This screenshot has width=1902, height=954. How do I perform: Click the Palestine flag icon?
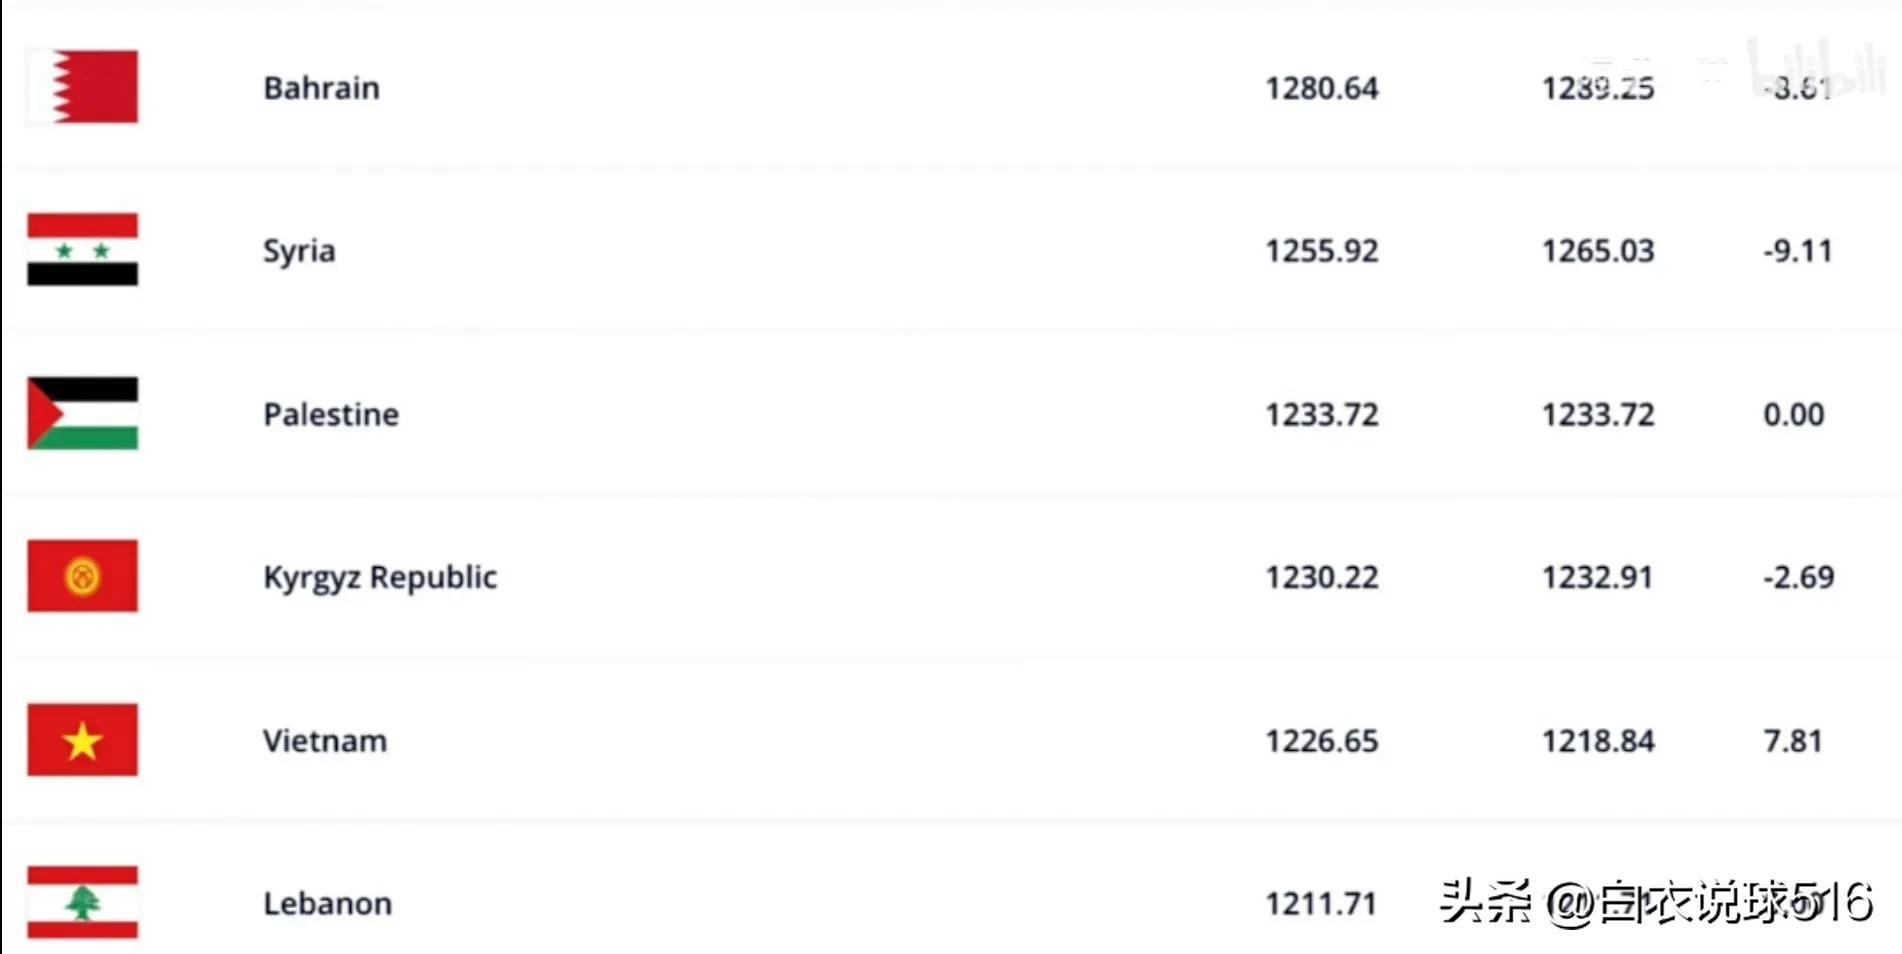(x=83, y=413)
